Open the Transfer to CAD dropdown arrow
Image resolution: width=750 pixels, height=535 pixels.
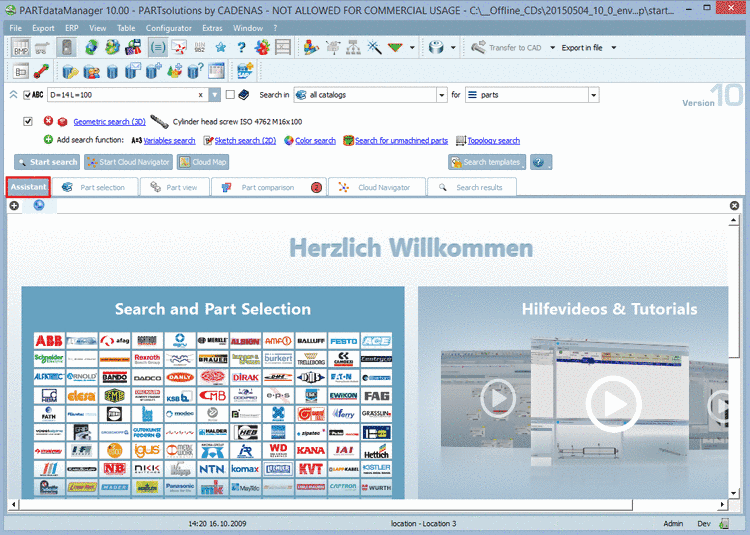tap(552, 47)
